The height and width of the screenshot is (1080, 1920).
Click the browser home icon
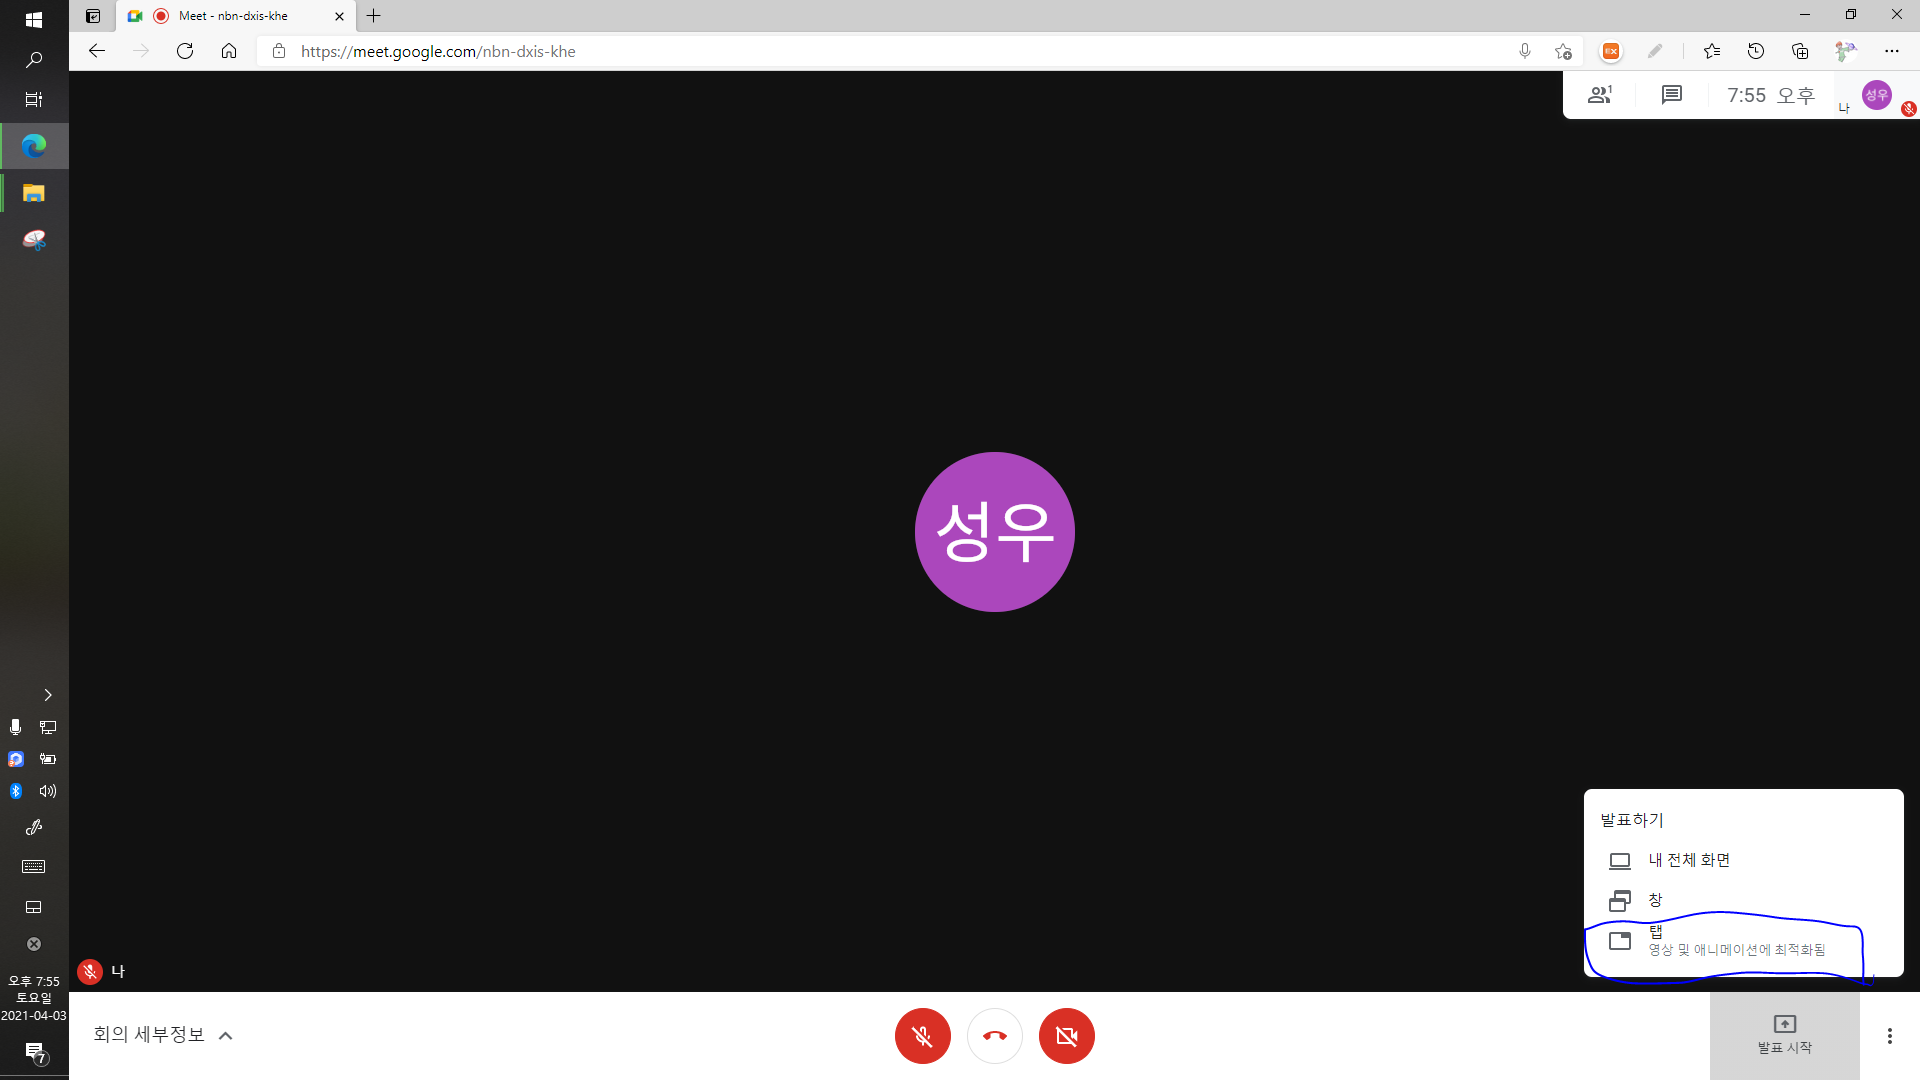pyautogui.click(x=229, y=51)
